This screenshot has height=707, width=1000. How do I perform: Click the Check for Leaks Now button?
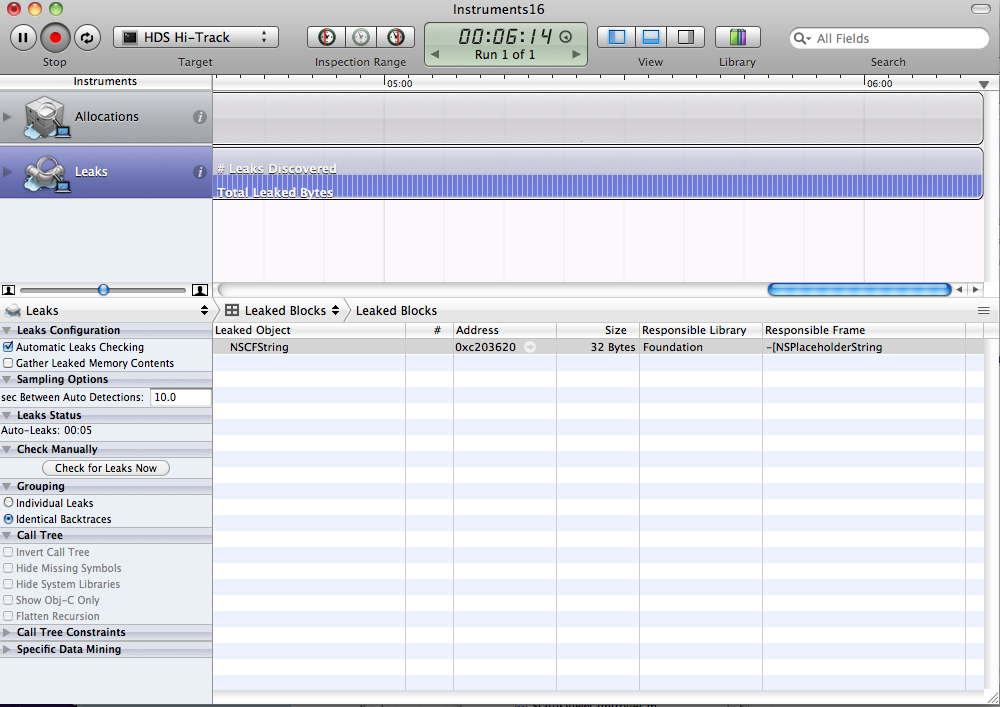pyautogui.click(x=106, y=468)
